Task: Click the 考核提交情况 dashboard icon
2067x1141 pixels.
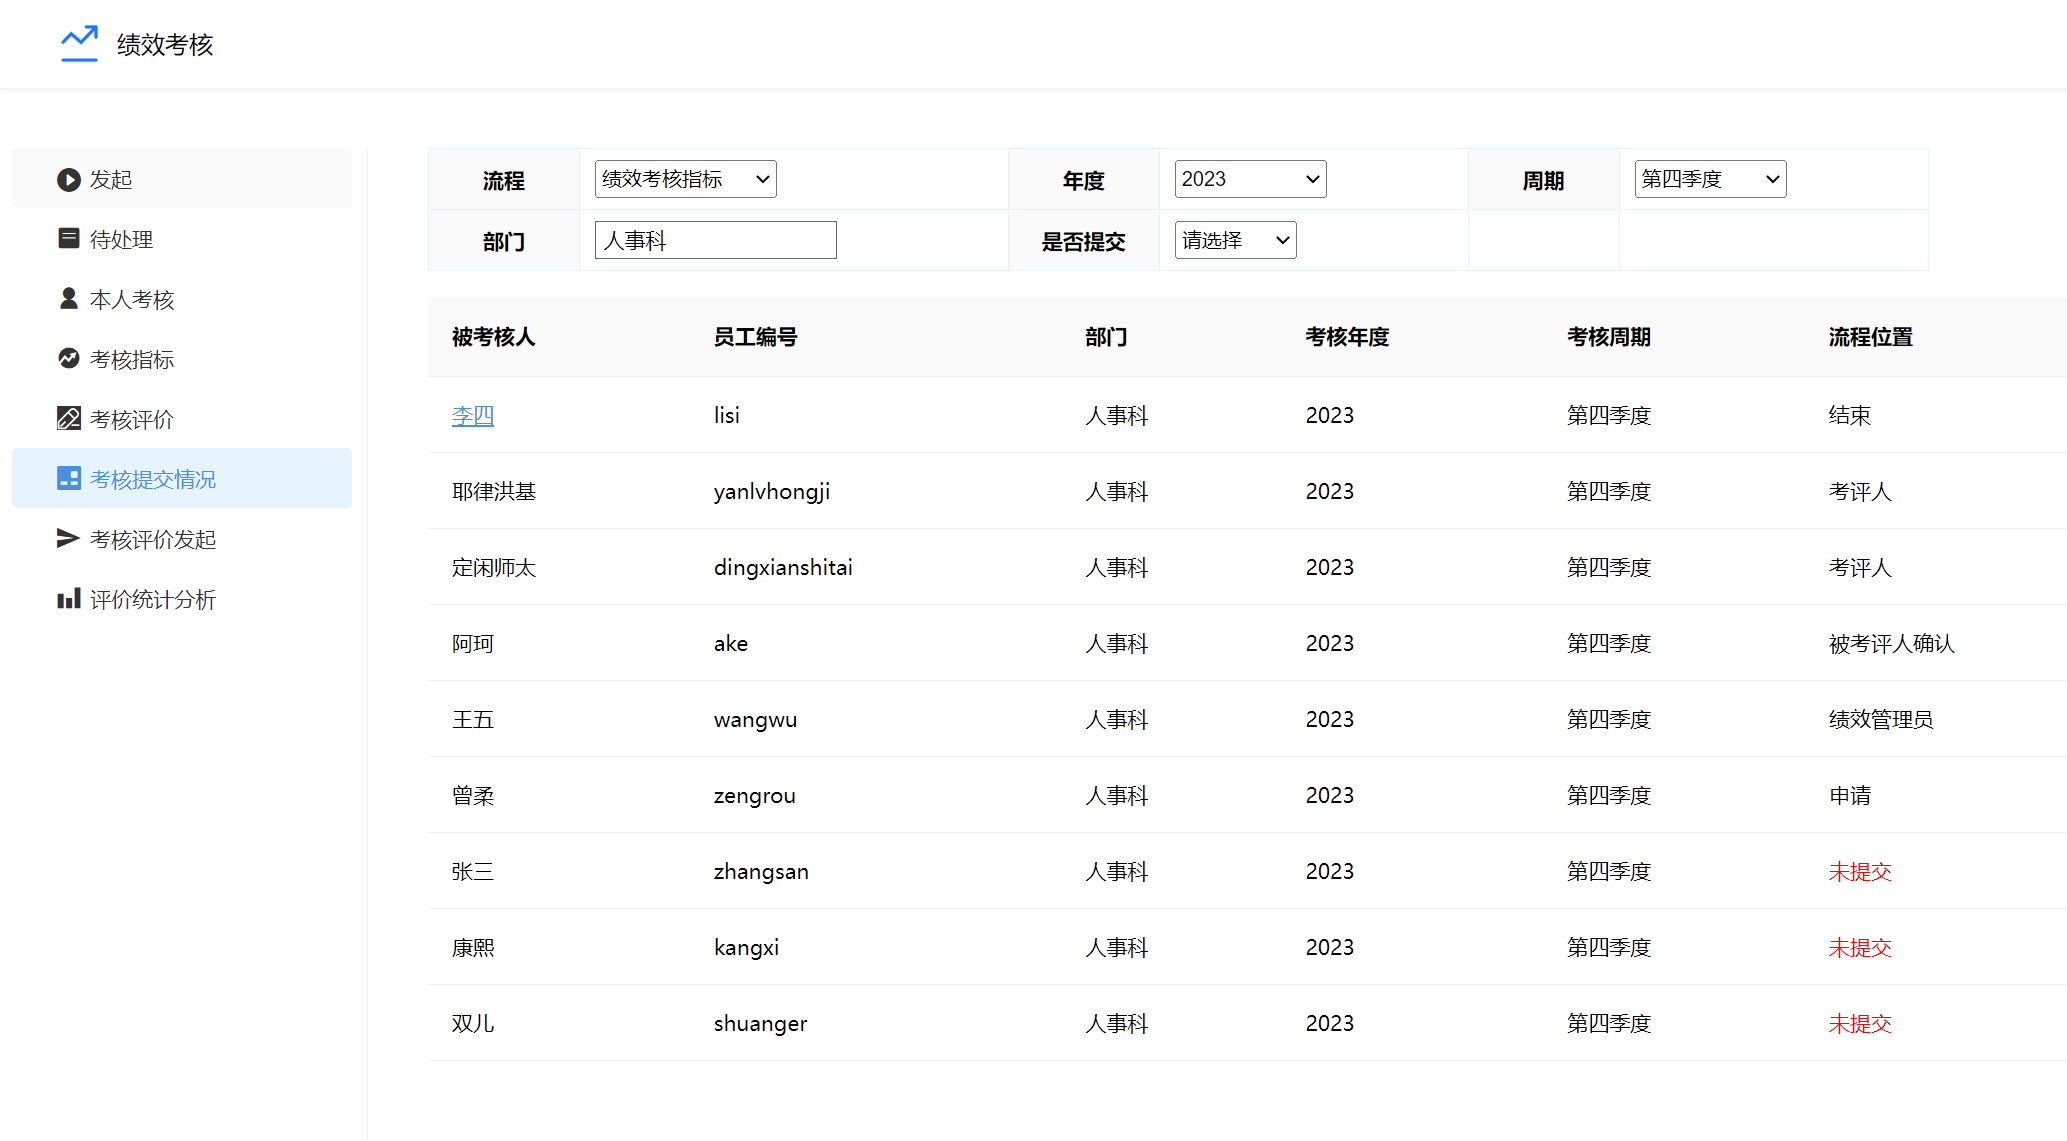Action: tap(68, 478)
